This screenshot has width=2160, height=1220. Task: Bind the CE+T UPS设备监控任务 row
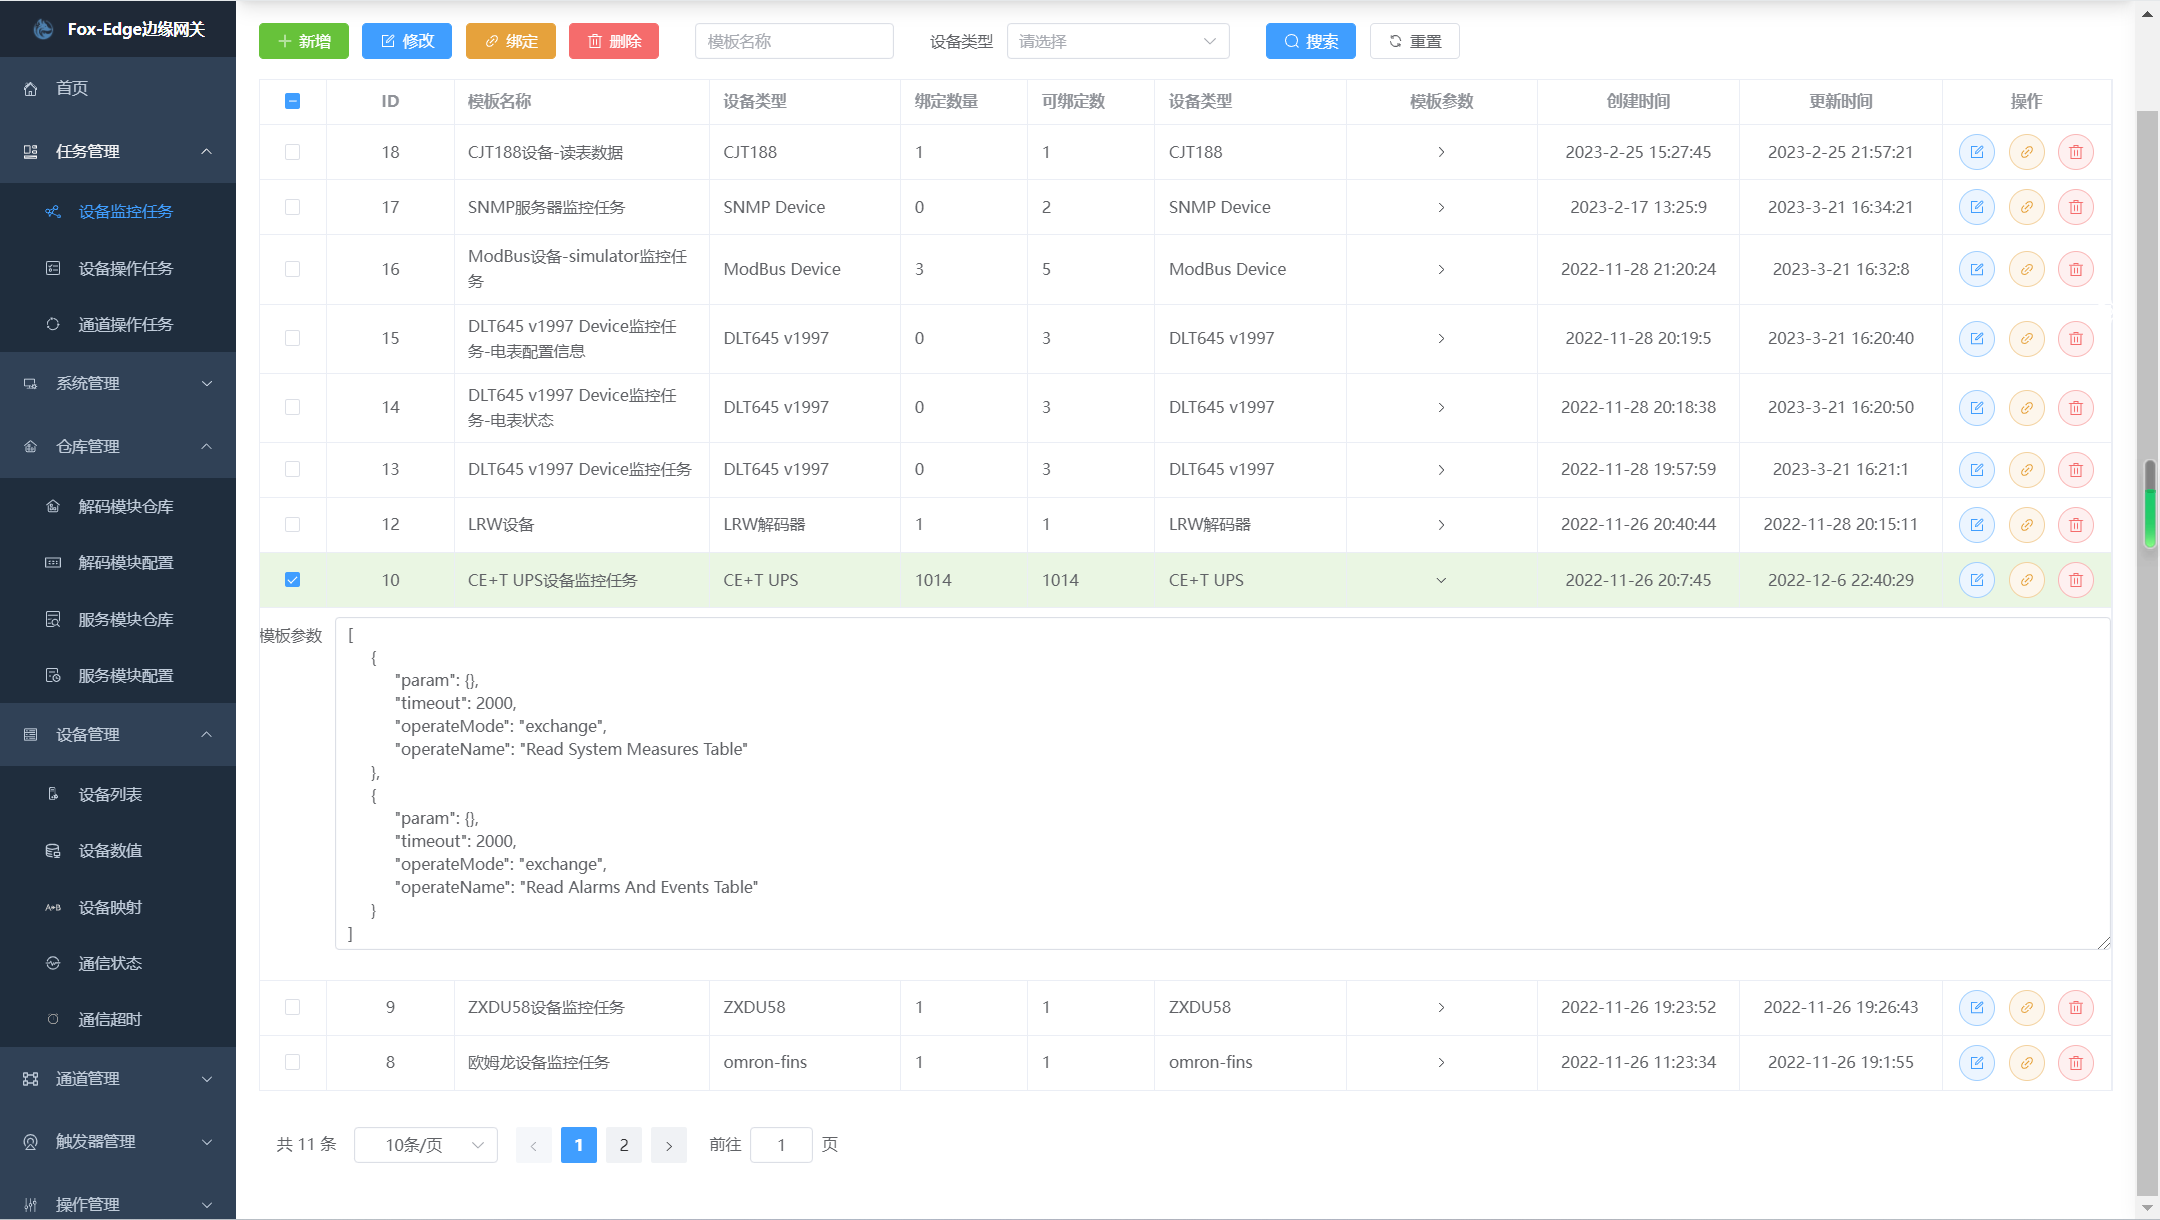[2027, 580]
